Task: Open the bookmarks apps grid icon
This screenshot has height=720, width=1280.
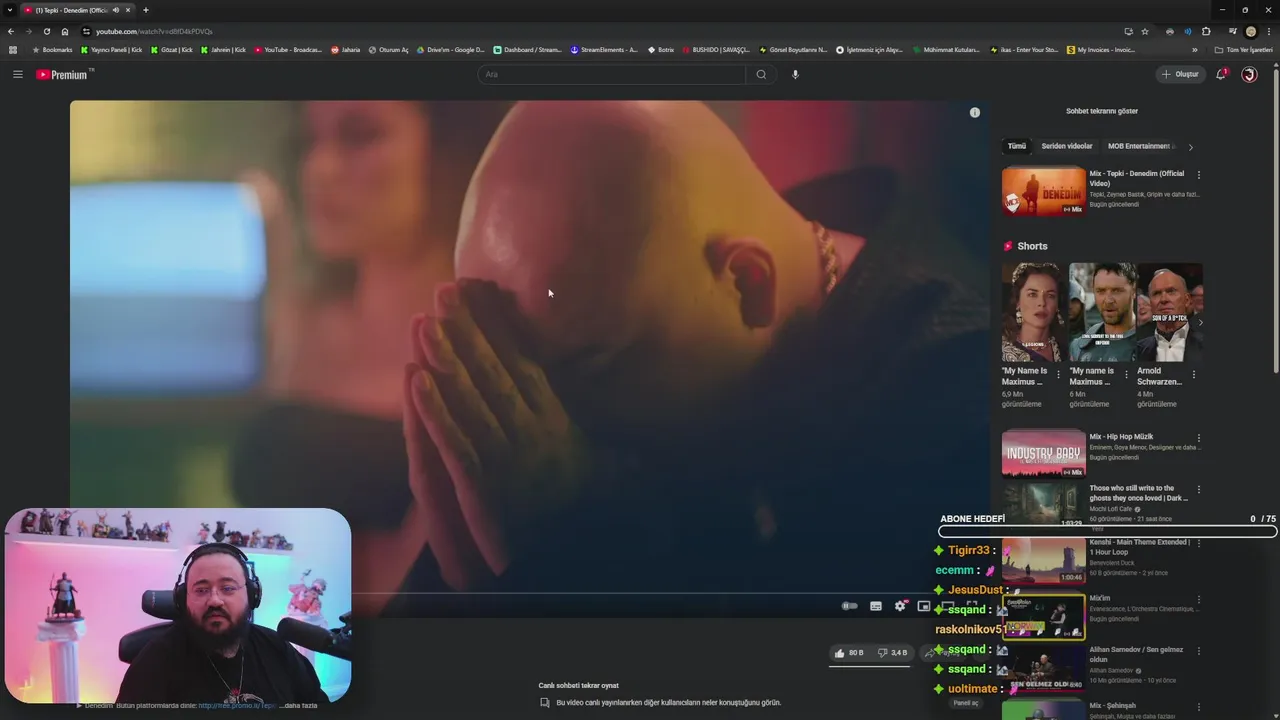Action: pos(12,49)
